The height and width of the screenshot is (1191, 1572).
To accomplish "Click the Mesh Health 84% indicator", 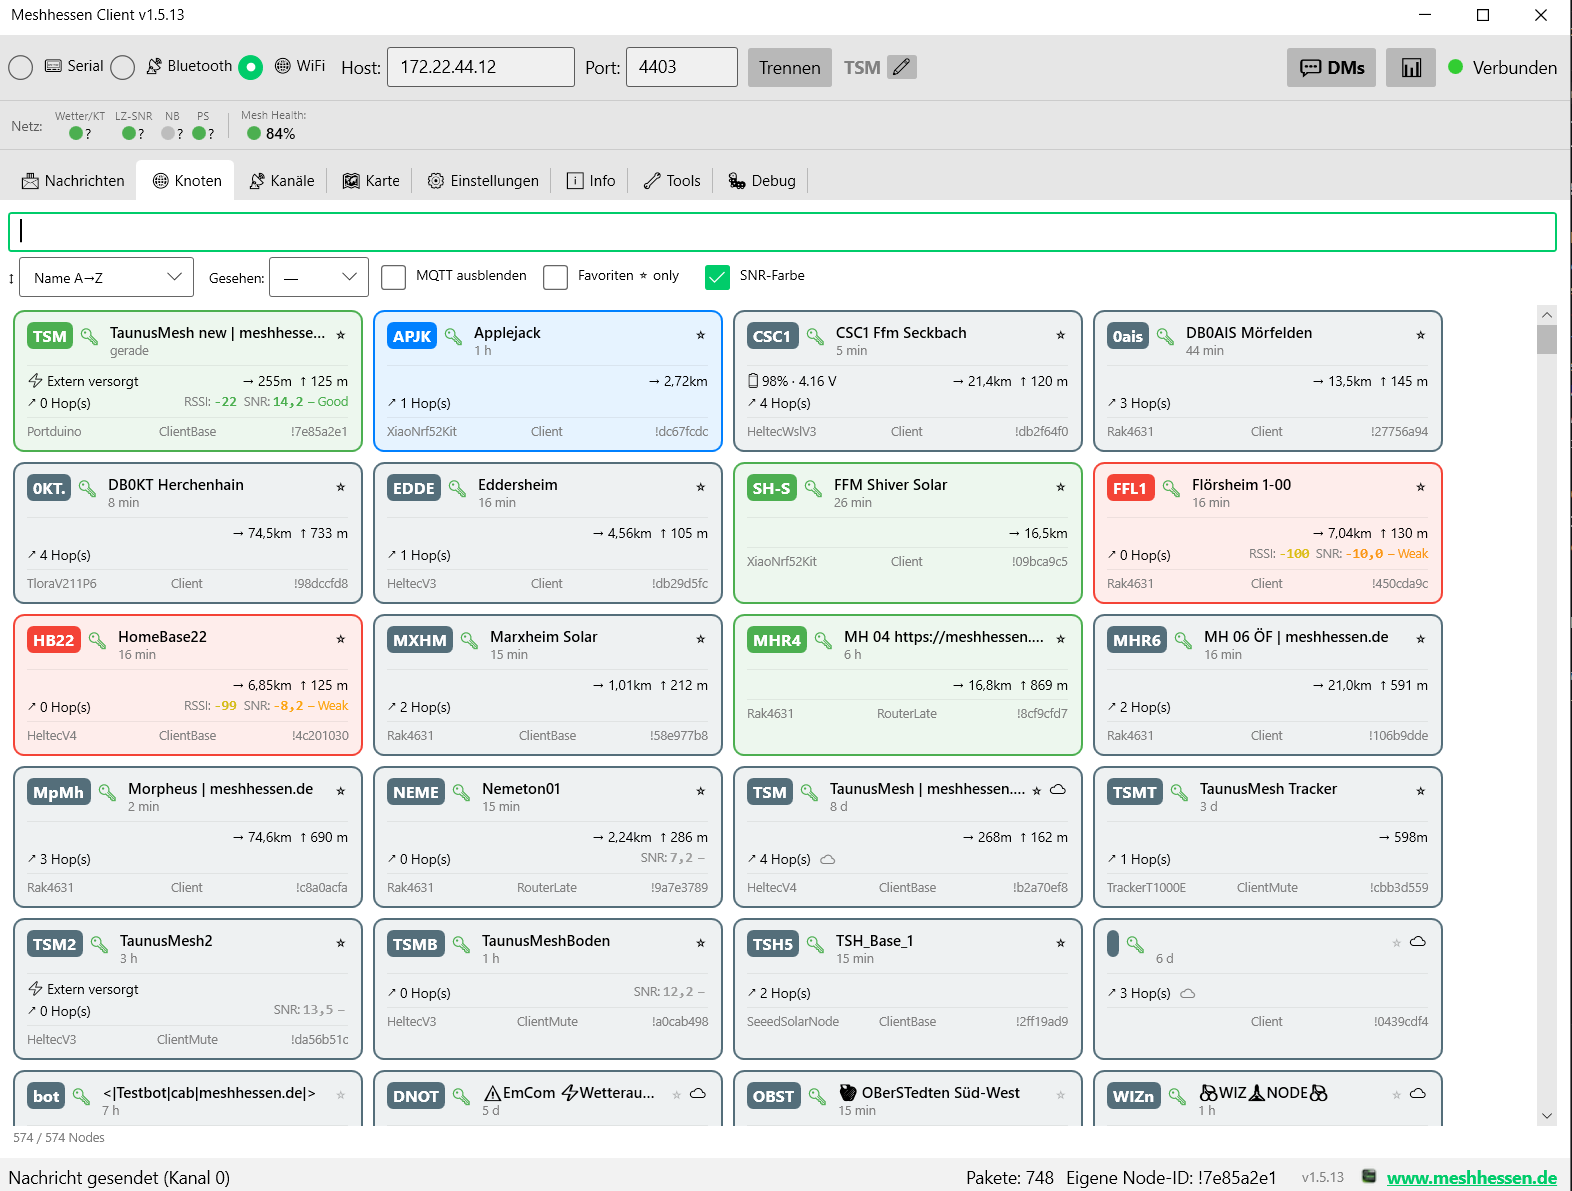I will [271, 133].
